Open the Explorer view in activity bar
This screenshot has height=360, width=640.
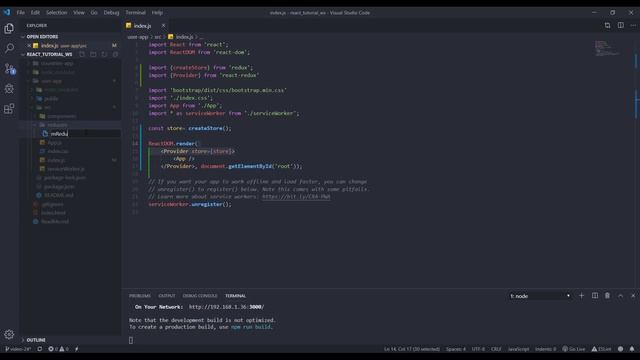click(9, 28)
